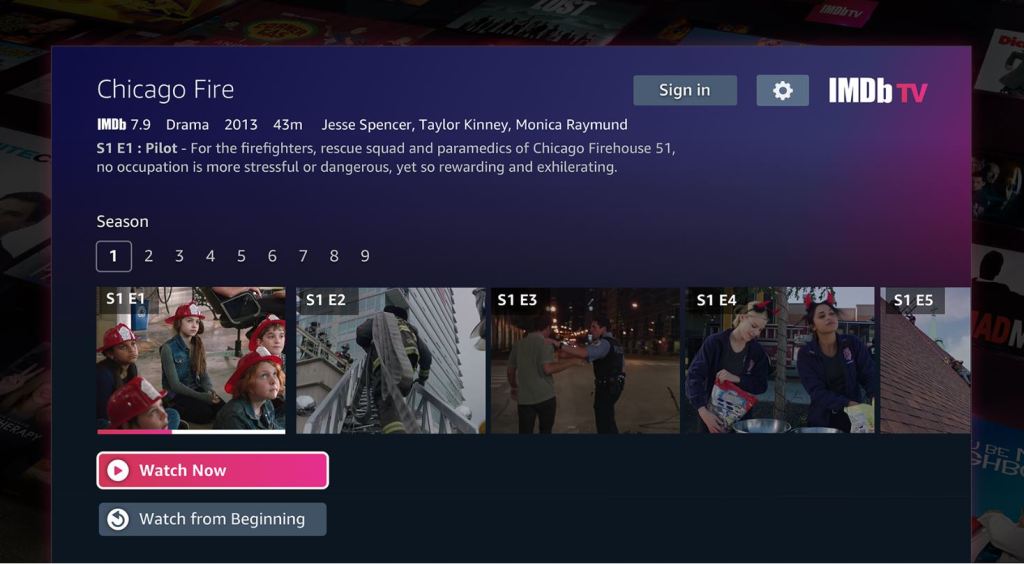Switch to season 3
Image resolution: width=1024 pixels, height=564 pixels.
click(179, 257)
